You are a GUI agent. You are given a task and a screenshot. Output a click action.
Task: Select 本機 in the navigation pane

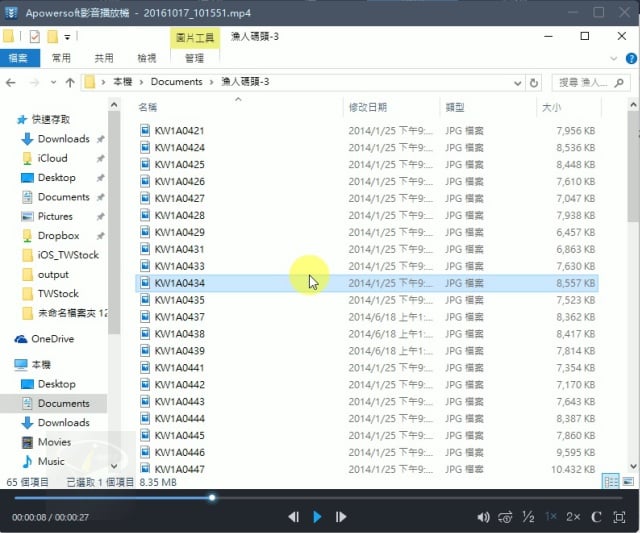(41, 364)
